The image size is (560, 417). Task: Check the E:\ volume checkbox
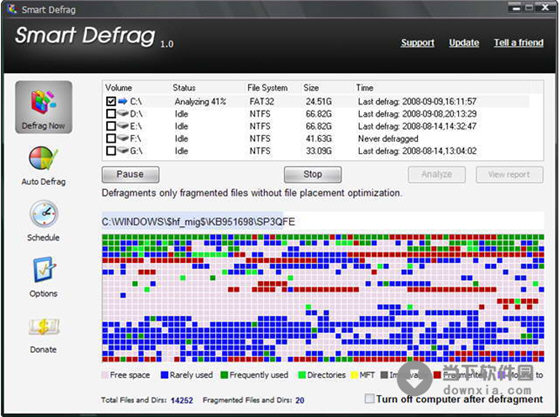pos(111,126)
